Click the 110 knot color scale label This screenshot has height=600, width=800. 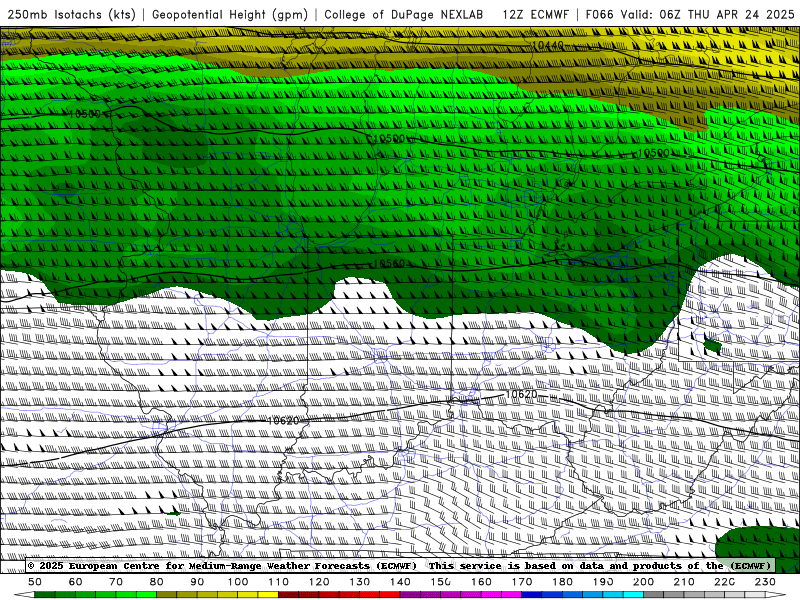[278, 582]
